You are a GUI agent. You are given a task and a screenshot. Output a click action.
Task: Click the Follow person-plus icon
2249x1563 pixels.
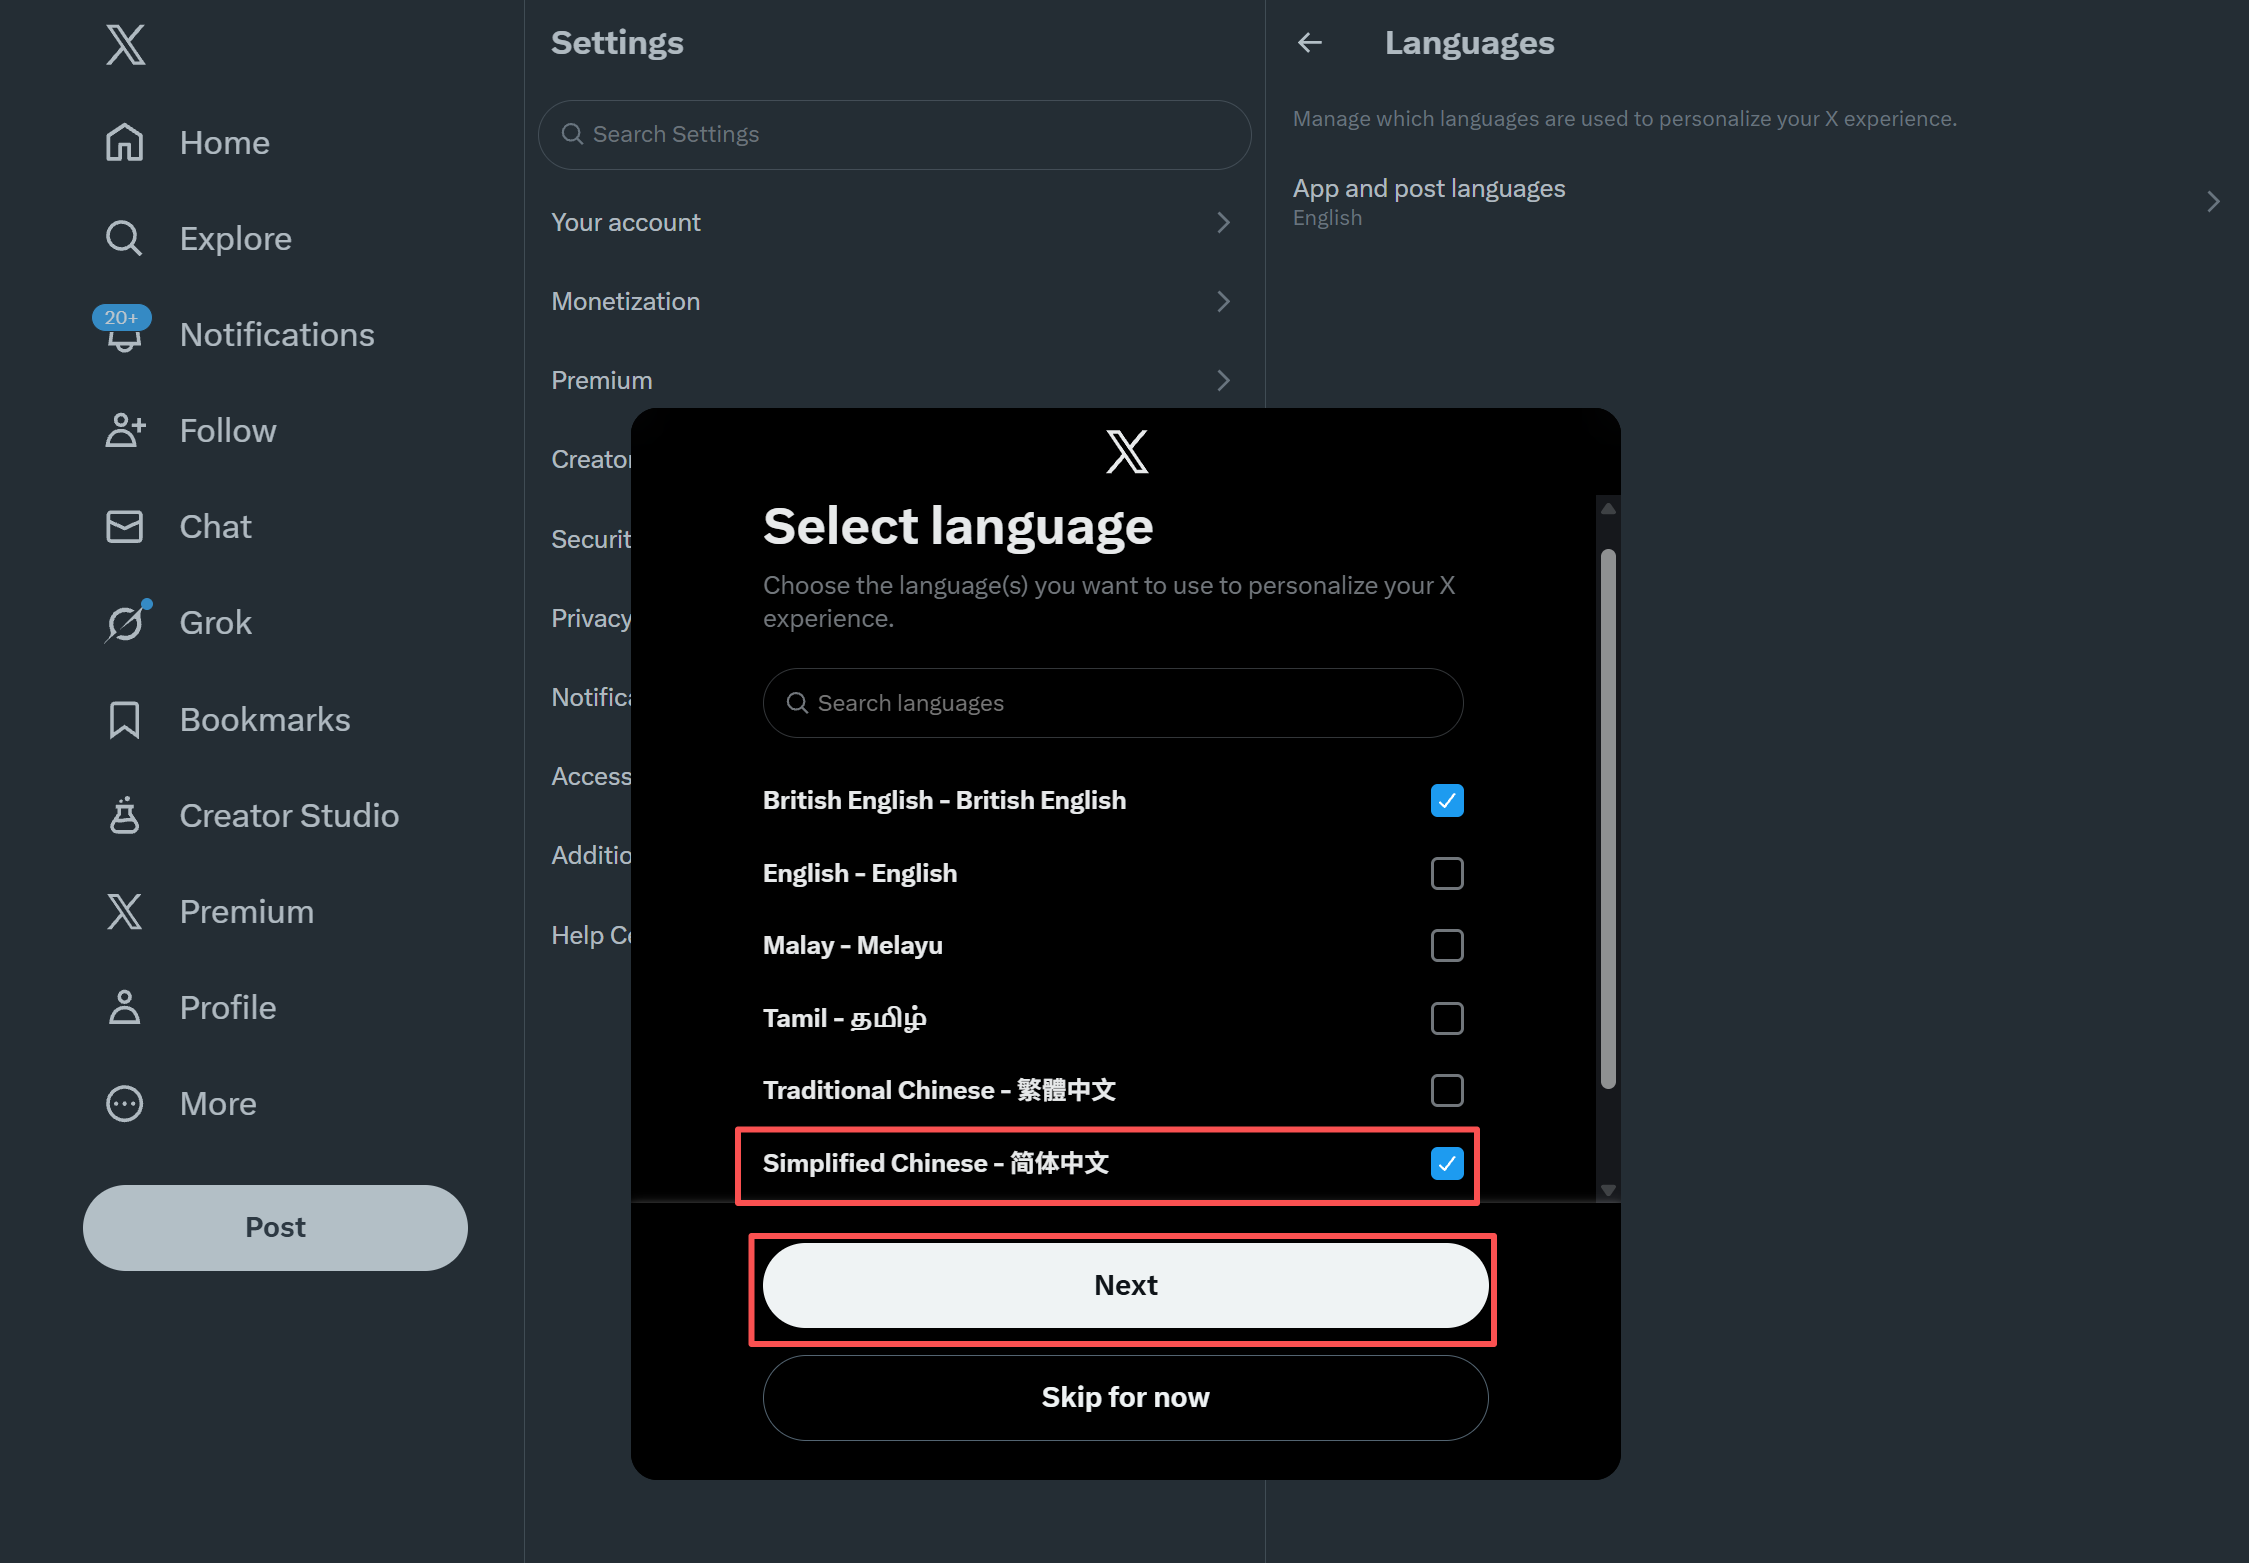pyautogui.click(x=125, y=430)
